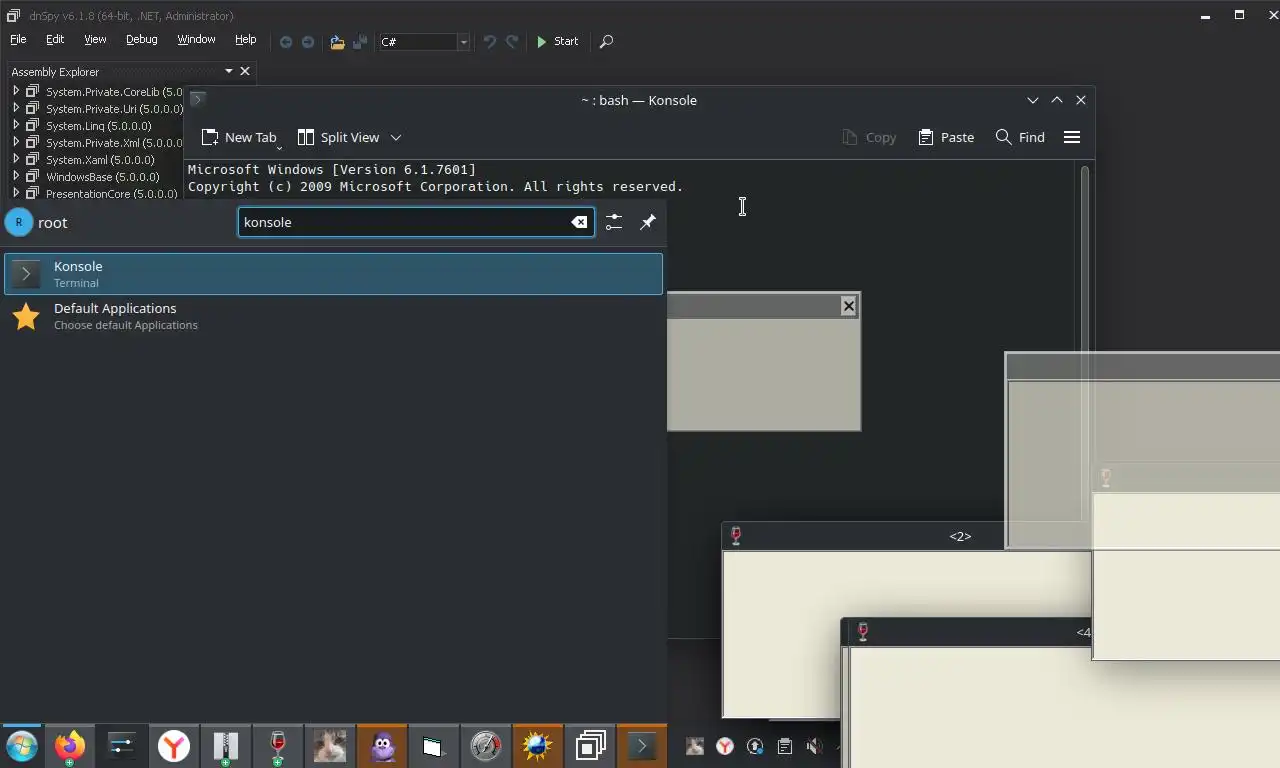
Task: Open the system monitor gauge taskbar icon
Action: (486, 746)
